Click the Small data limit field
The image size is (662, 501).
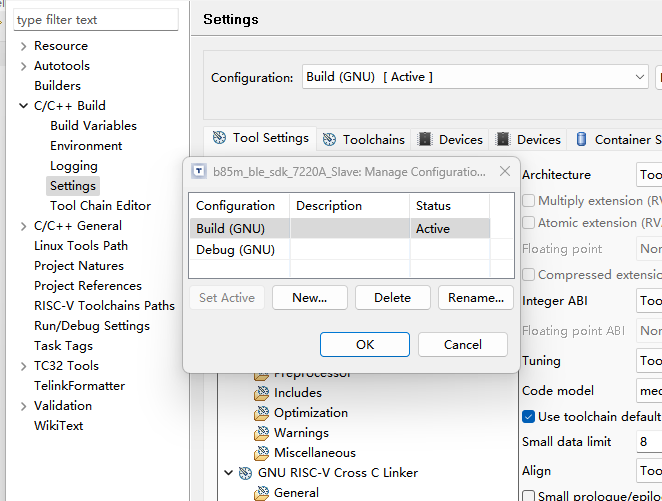point(649,441)
